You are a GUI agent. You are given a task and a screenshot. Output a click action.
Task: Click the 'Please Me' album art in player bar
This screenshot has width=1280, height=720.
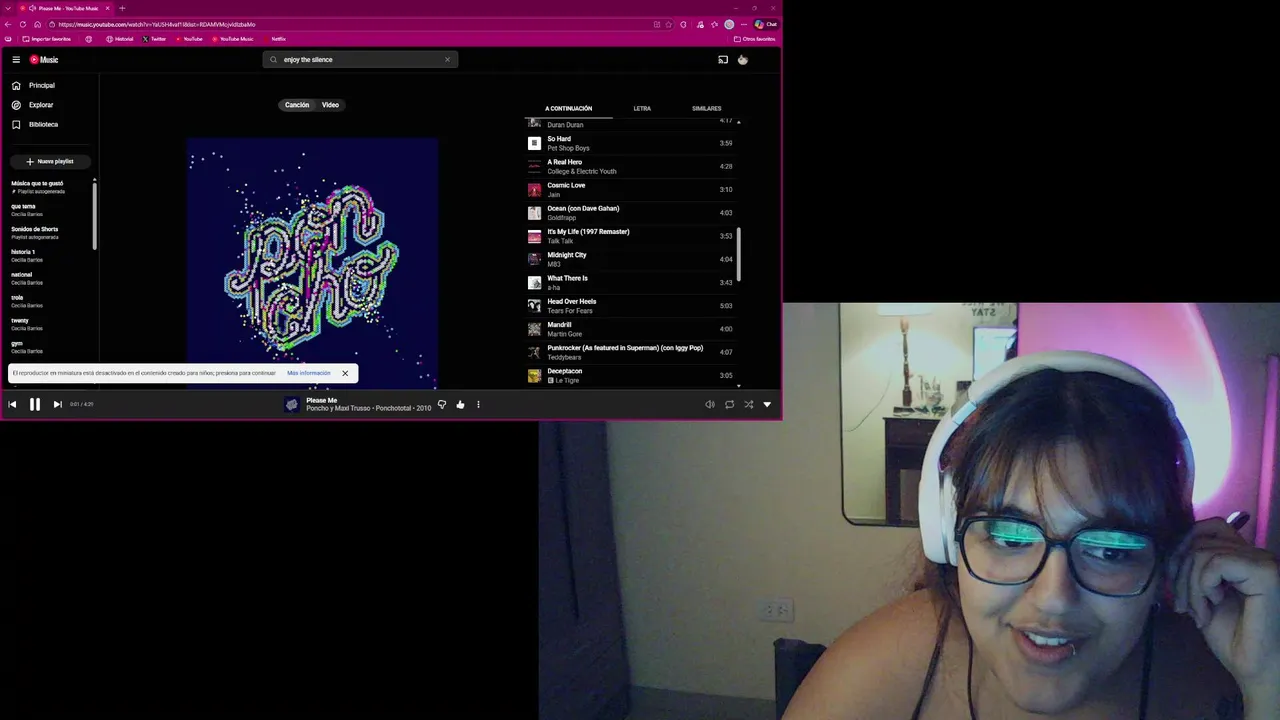pyautogui.click(x=291, y=404)
